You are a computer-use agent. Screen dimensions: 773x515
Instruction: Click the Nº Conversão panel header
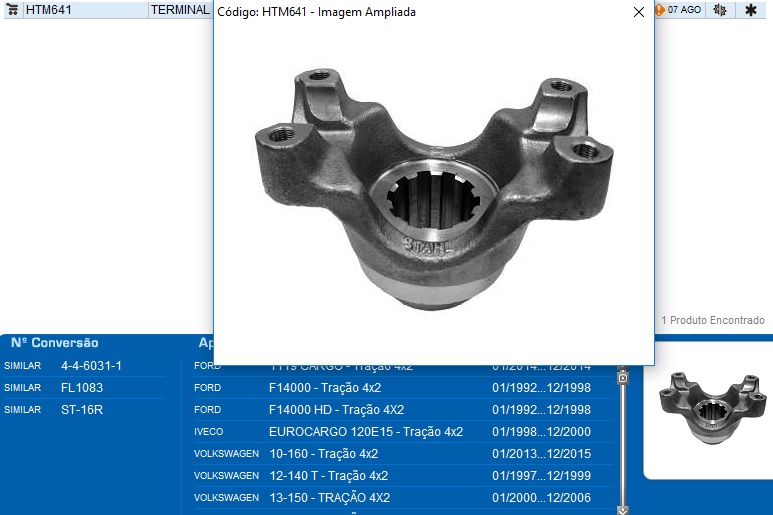(55, 343)
